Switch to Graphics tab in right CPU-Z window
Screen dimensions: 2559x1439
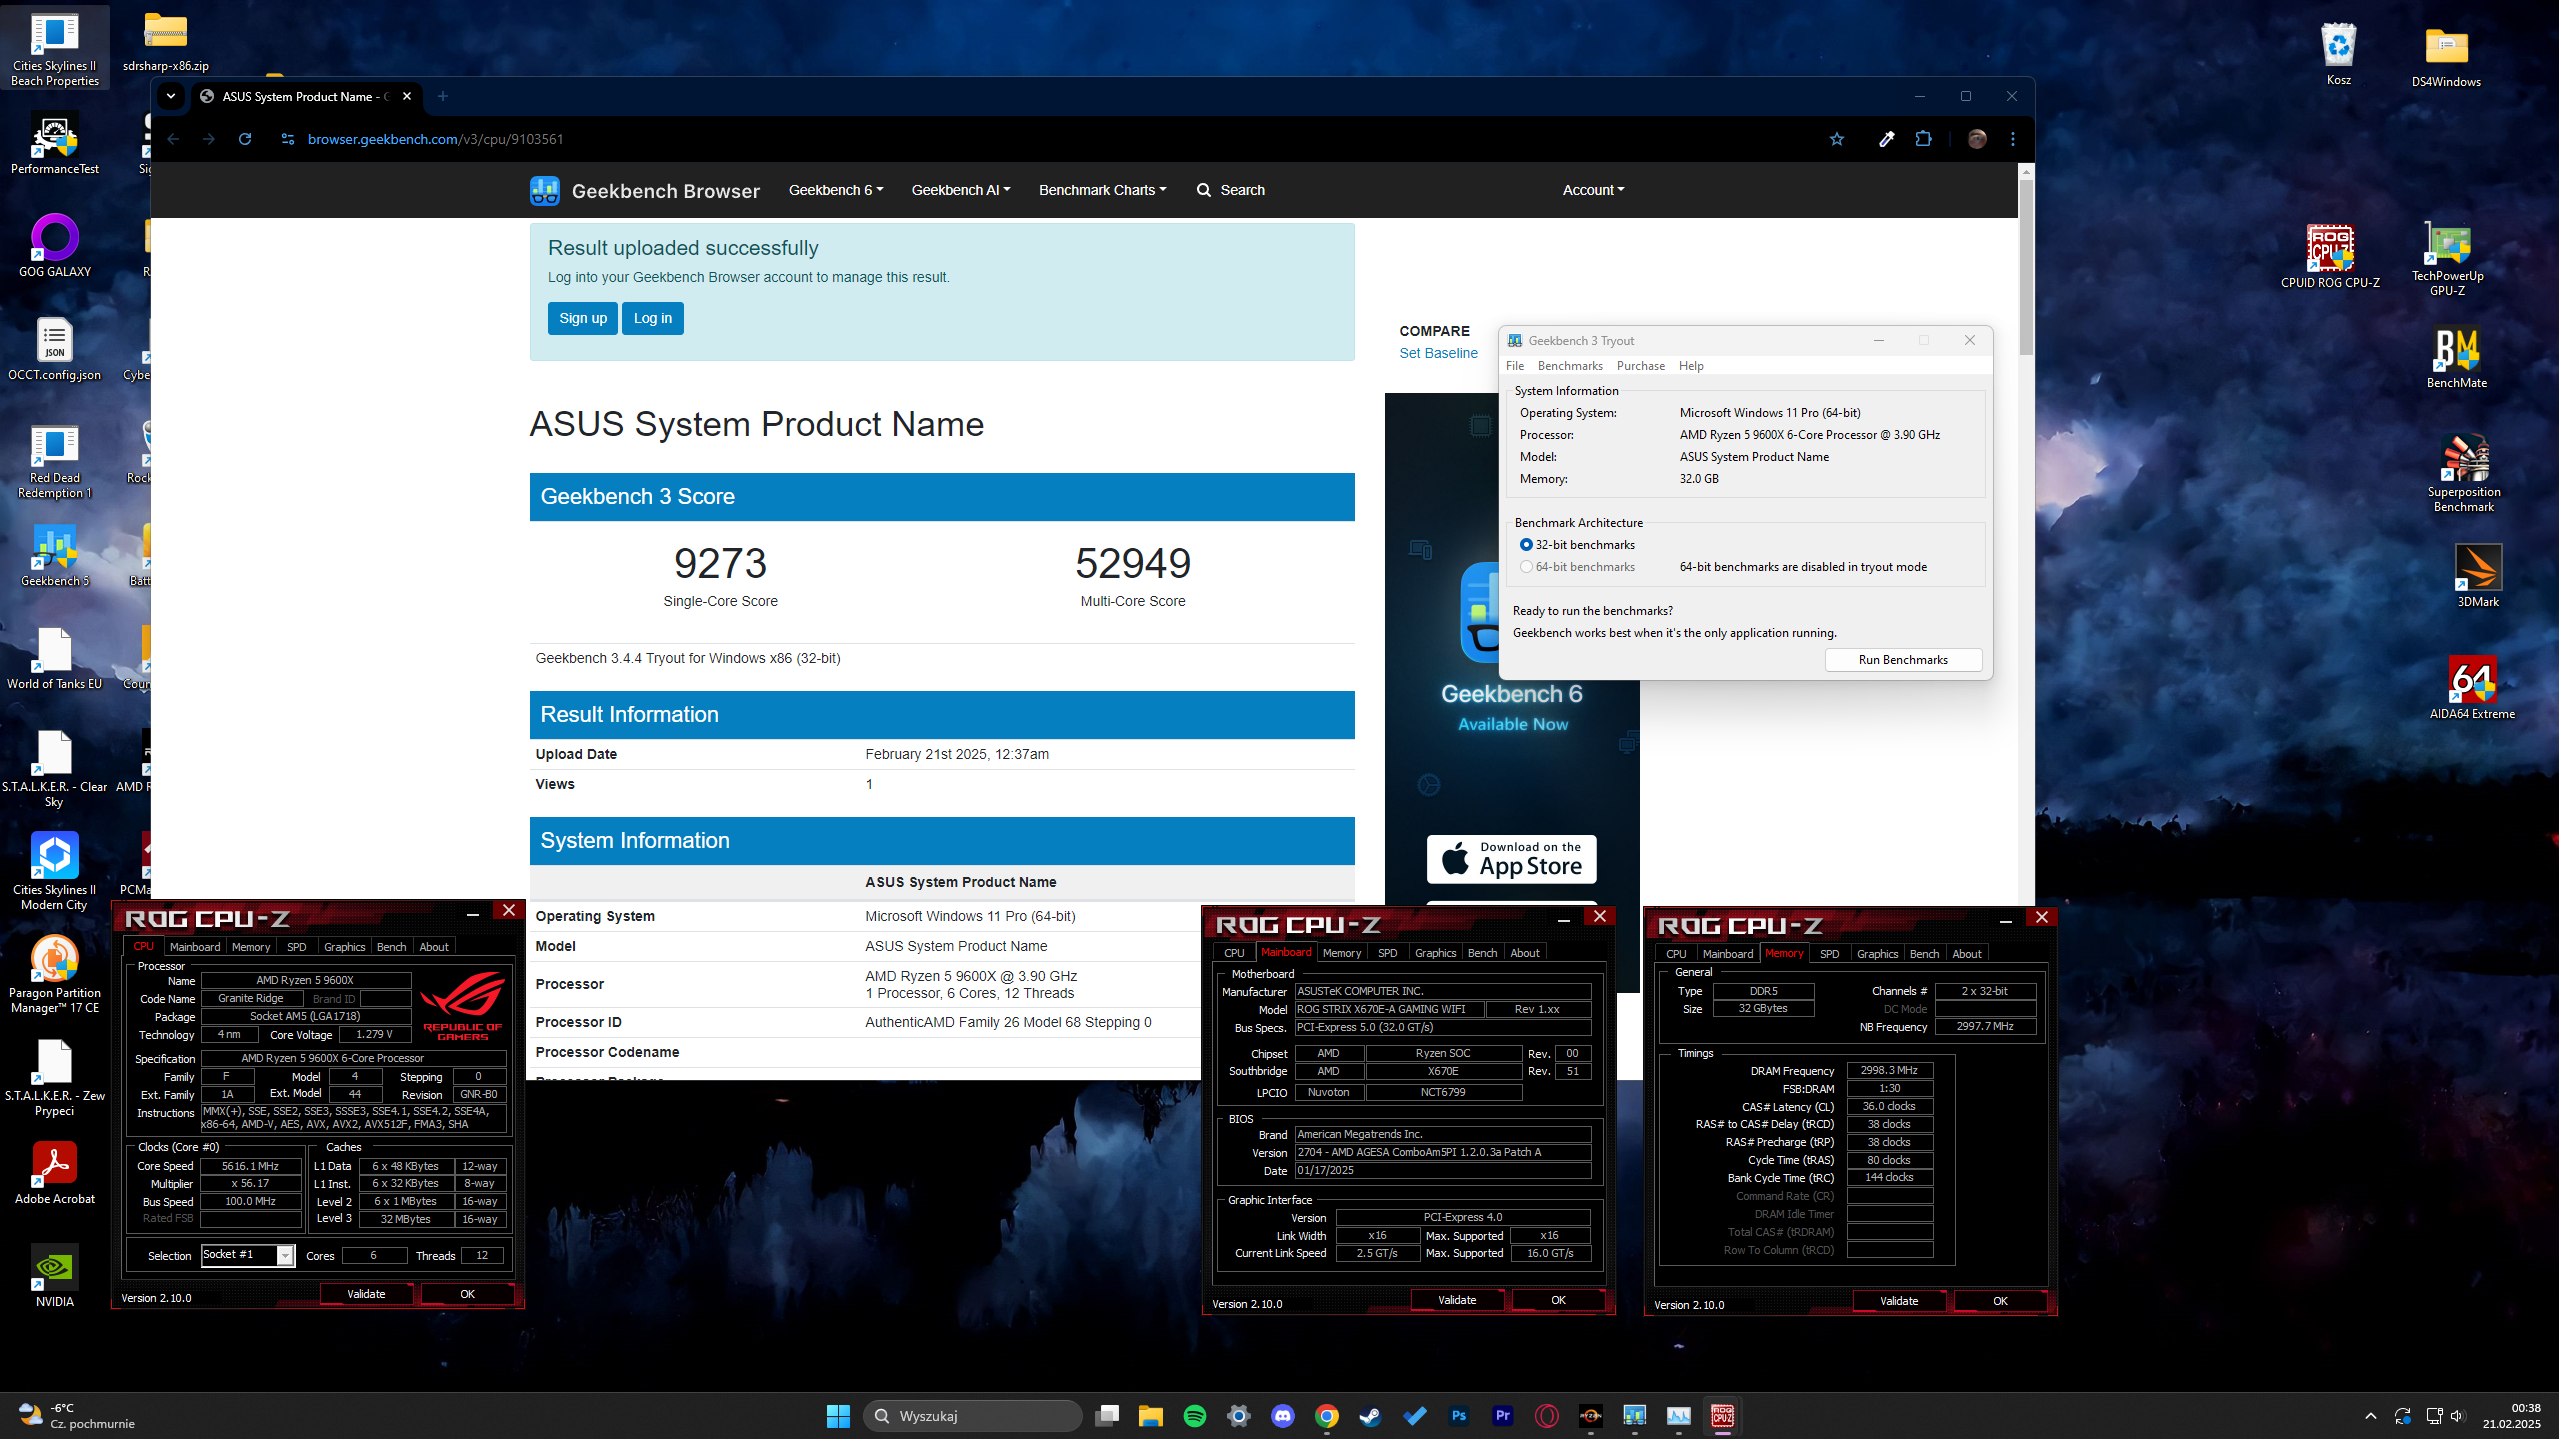(x=1877, y=954)
